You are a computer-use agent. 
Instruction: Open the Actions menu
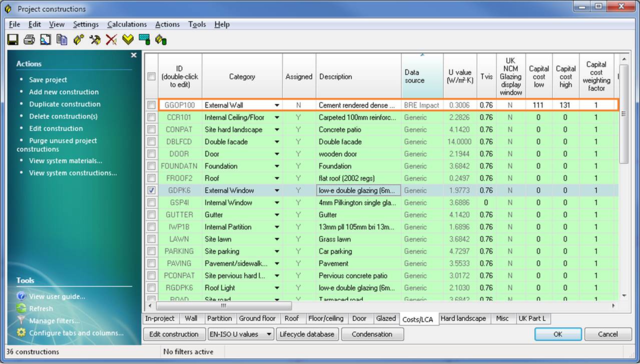point(167,24)
